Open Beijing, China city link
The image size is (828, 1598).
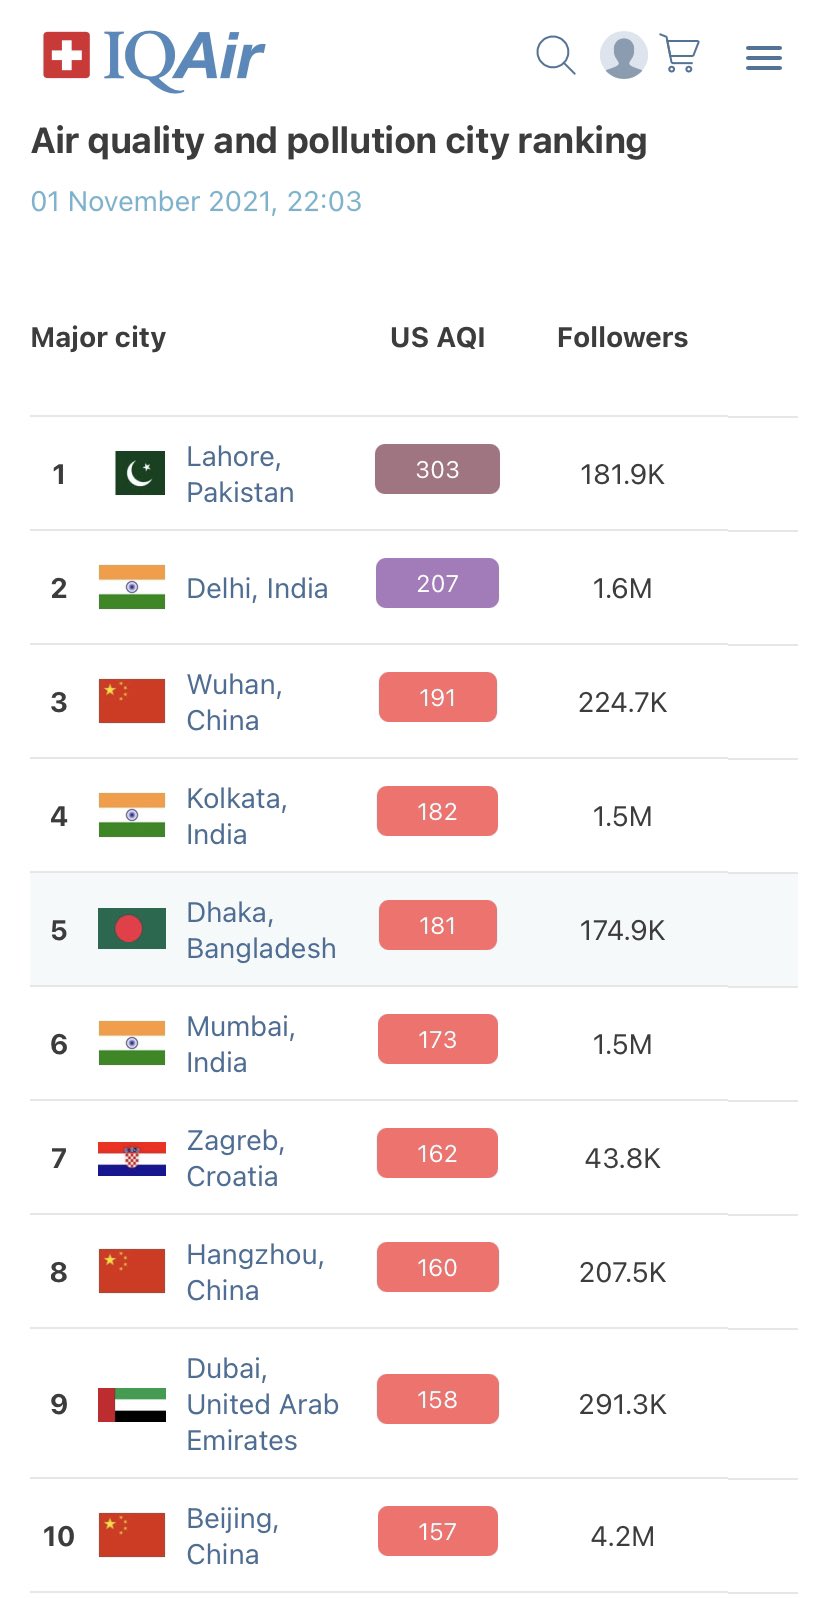pos(233,1536)
